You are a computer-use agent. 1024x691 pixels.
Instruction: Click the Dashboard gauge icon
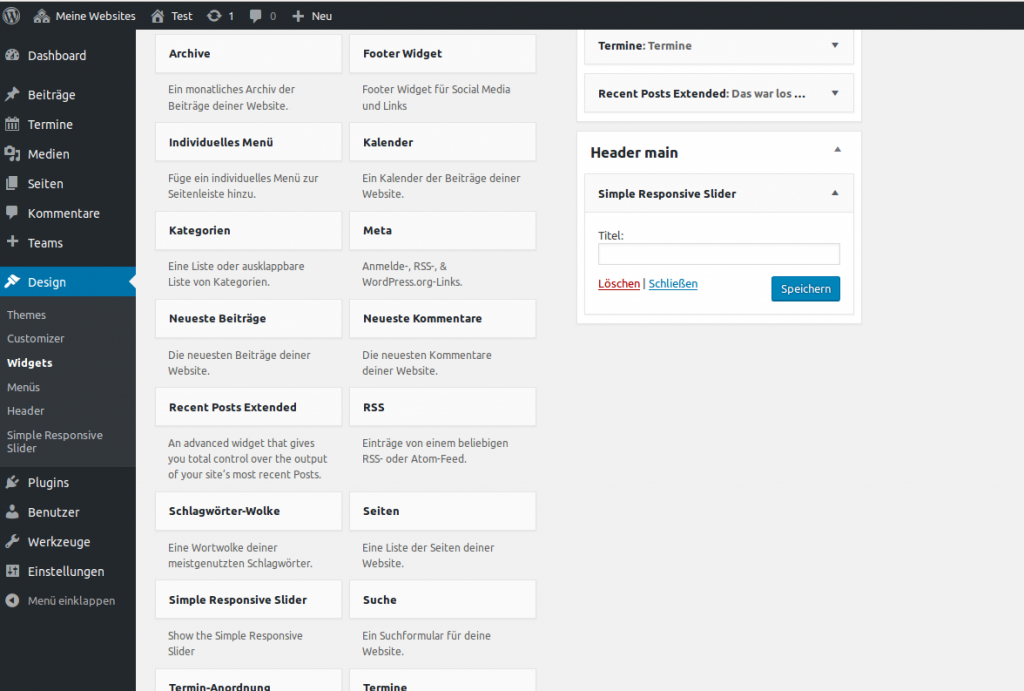tap(12, 56)
